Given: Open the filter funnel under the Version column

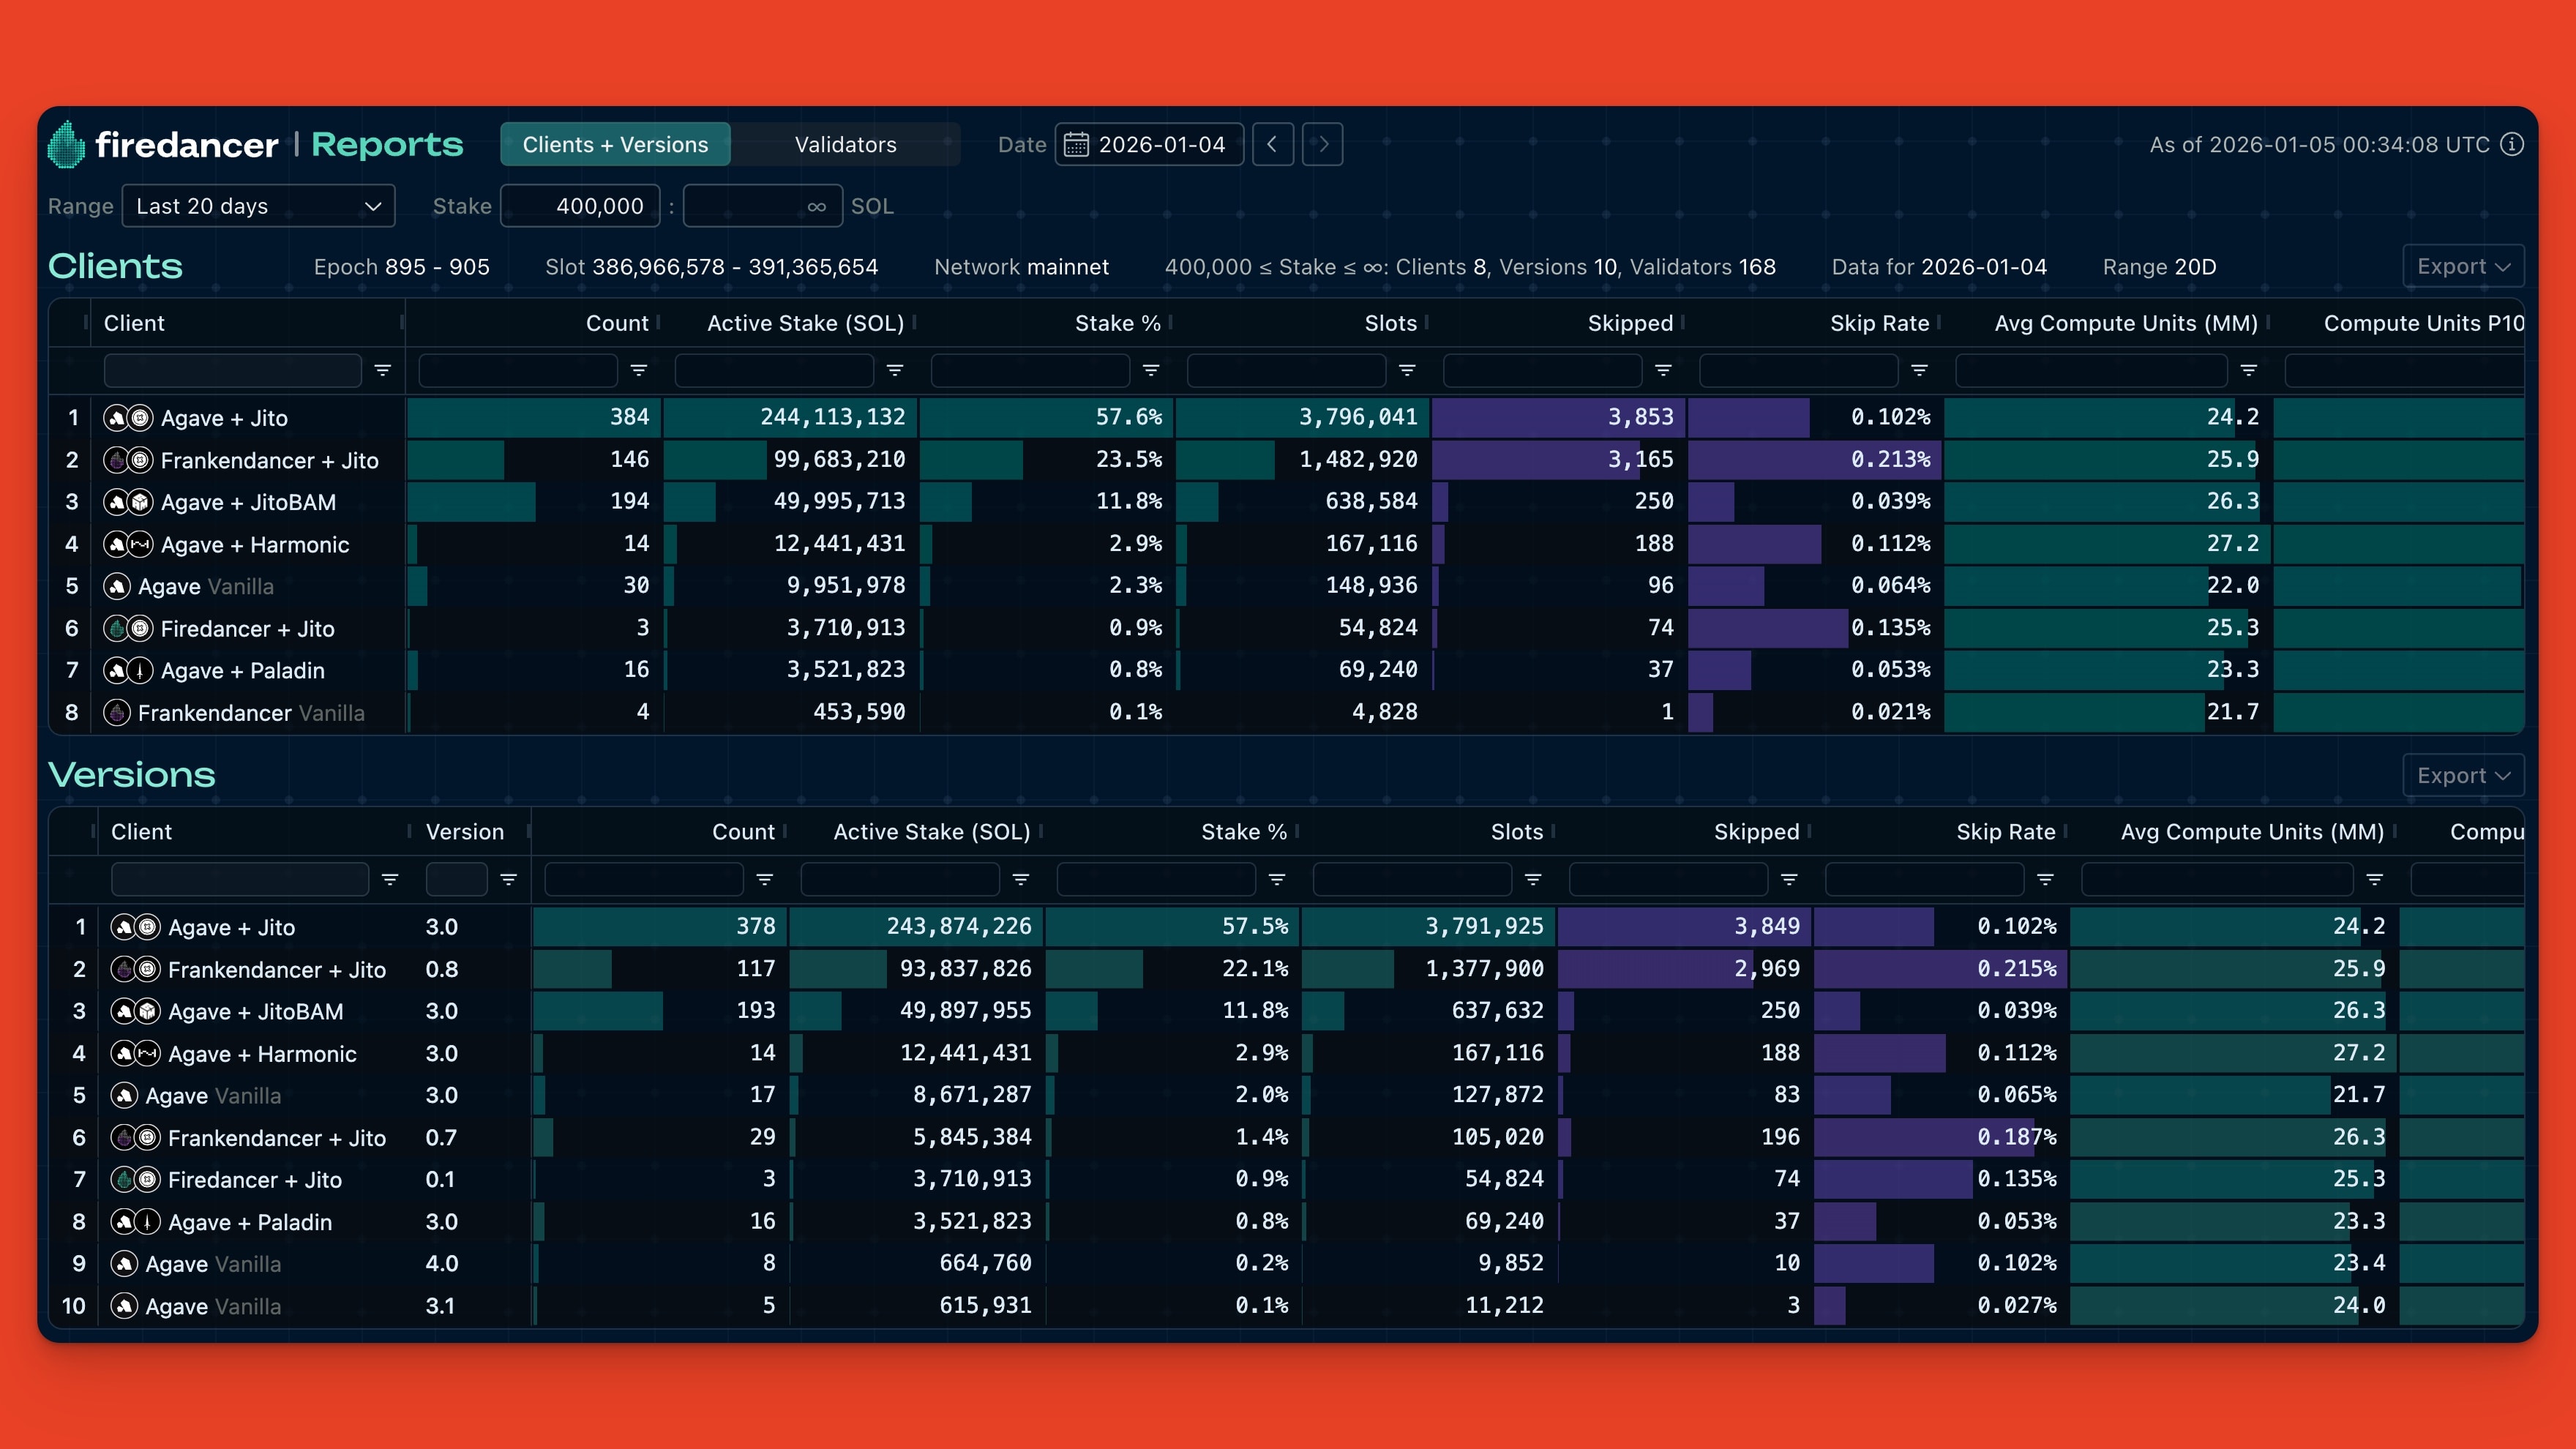Looking at the screenshot, I should pos(509,879).
